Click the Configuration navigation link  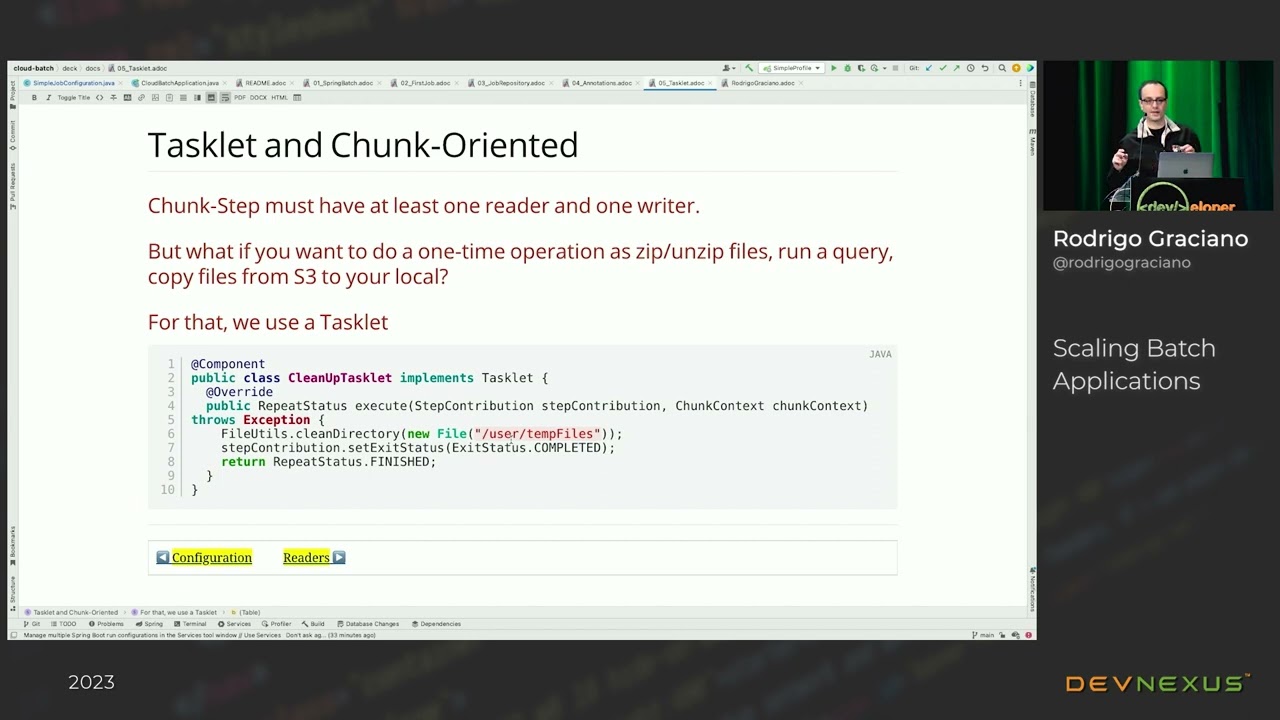tap(211, 557)
